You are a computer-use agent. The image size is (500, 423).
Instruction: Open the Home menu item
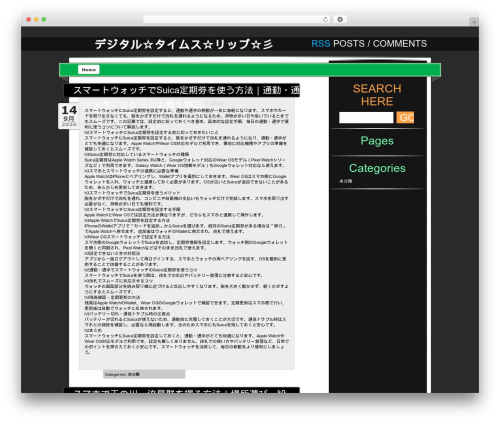tap(89, 70)
